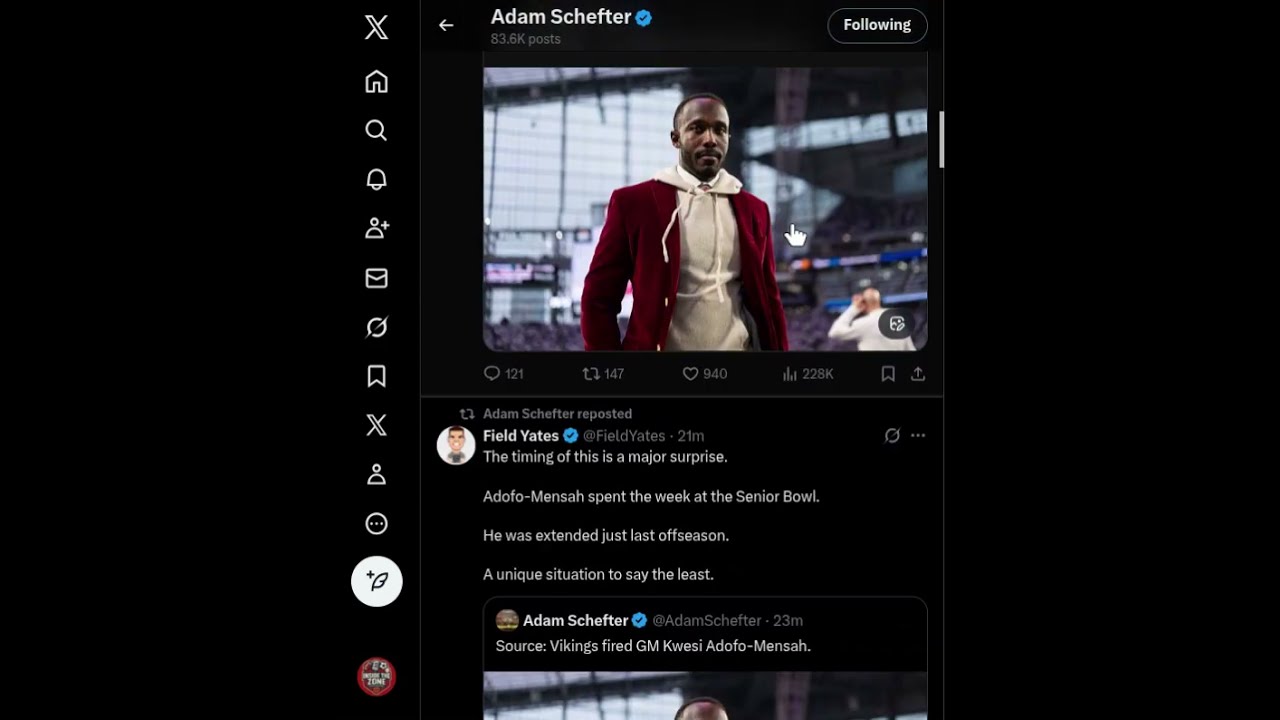The image size is (1280, 720).
Task: Click the compose post button
Action: coord(377,581)
